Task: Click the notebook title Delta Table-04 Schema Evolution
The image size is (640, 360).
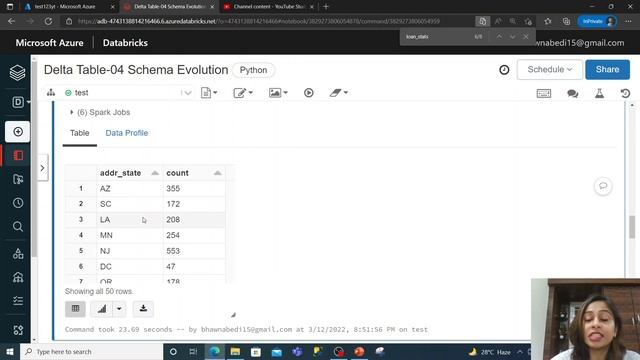Action: pyautogui.click(x=136, y=70)
